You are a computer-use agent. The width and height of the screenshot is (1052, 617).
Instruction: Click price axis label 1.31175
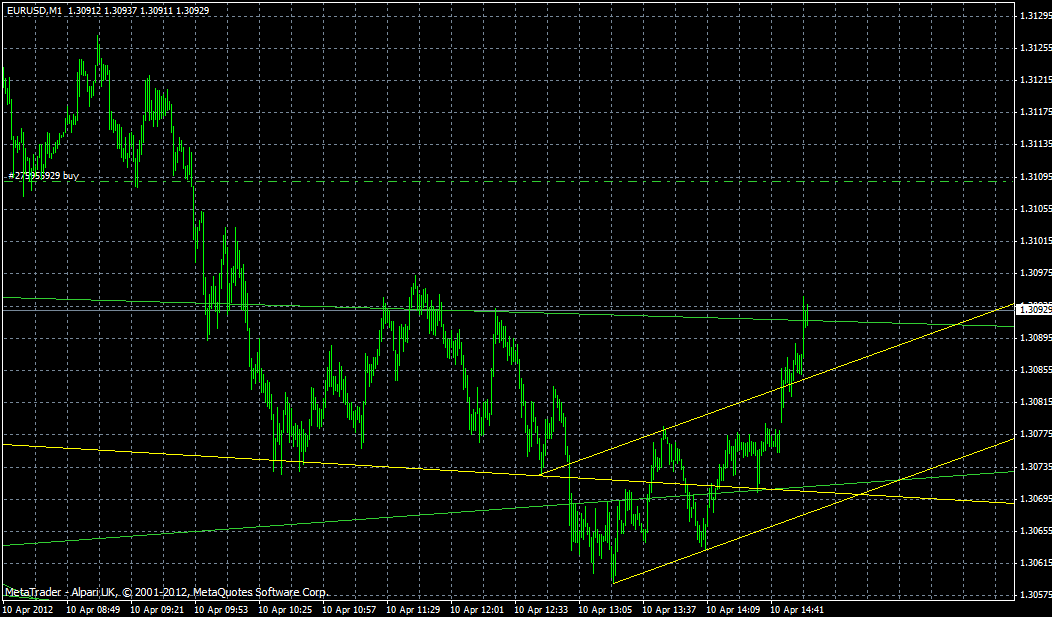[x=1034, y=112]
